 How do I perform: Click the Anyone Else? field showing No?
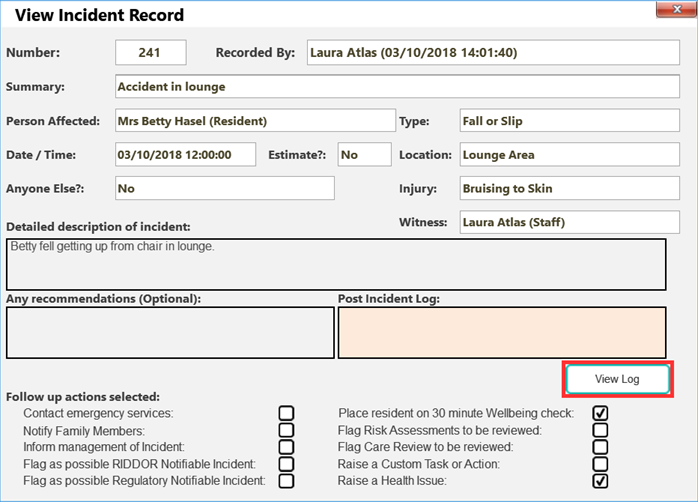[x=225, y=188]
